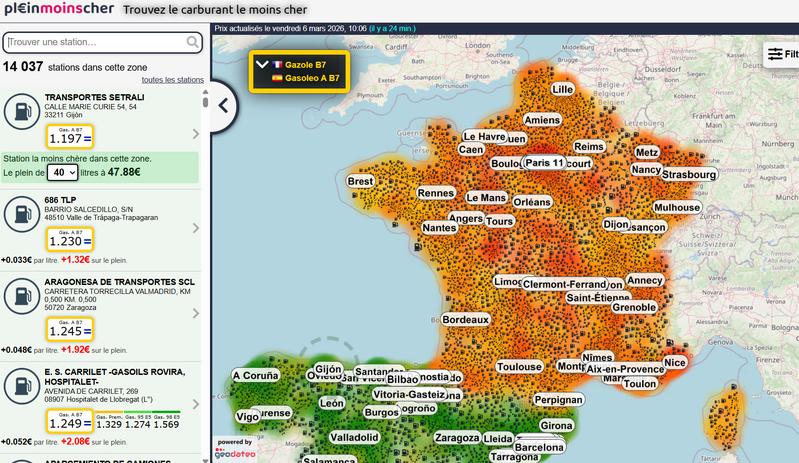Click the search magnifier icon
Screen dimensions: 799x463
pos(192,42)
